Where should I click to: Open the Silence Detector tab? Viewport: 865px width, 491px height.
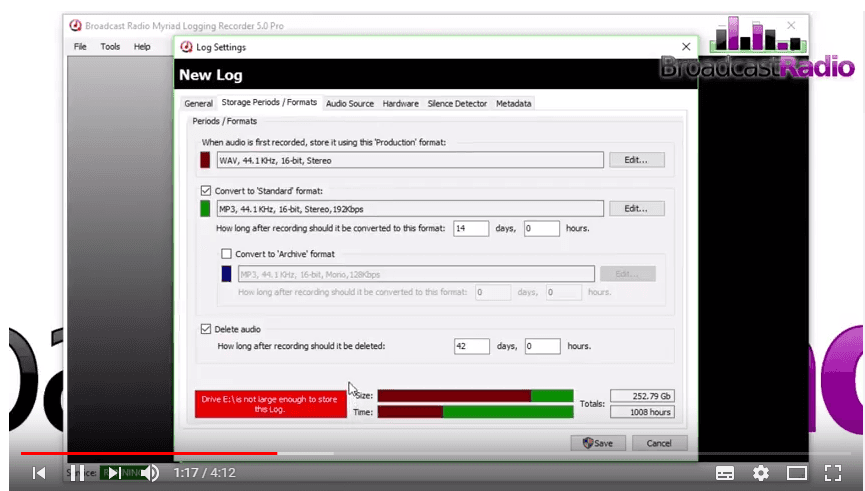[457, 103]
